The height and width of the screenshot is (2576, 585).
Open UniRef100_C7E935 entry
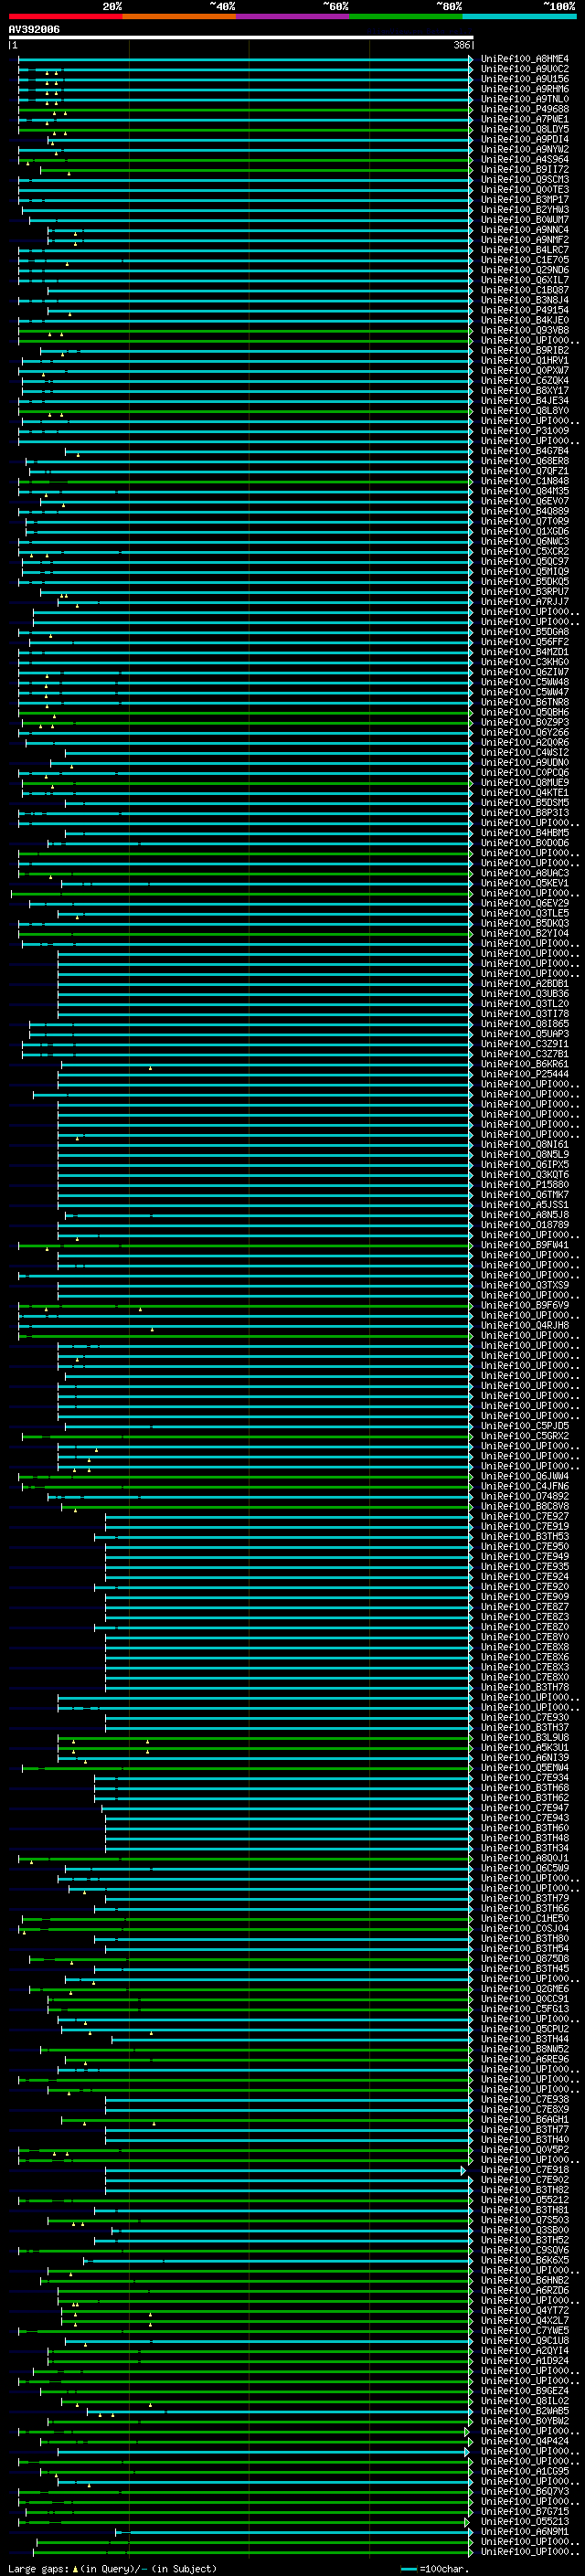pos(525,1566)
